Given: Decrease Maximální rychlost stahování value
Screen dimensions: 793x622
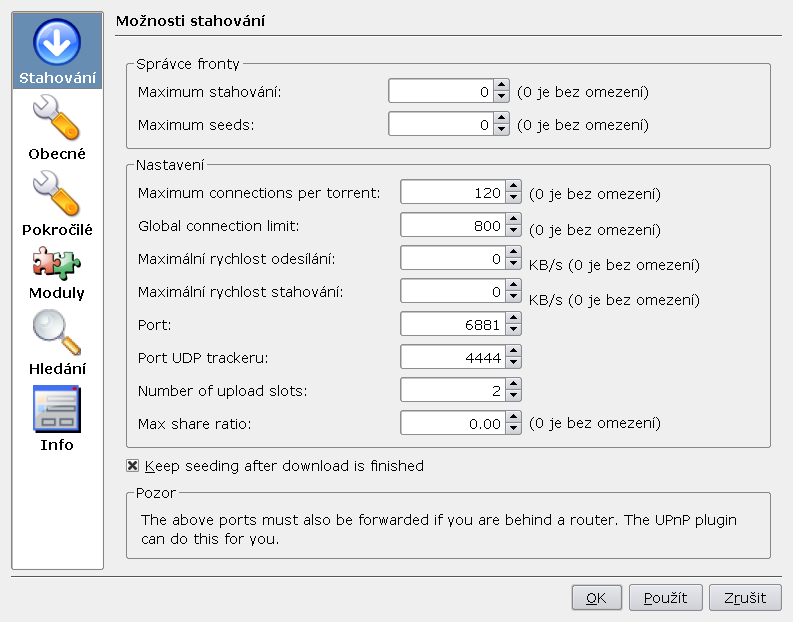Looking at the screenshot, I should click(514, 297).
